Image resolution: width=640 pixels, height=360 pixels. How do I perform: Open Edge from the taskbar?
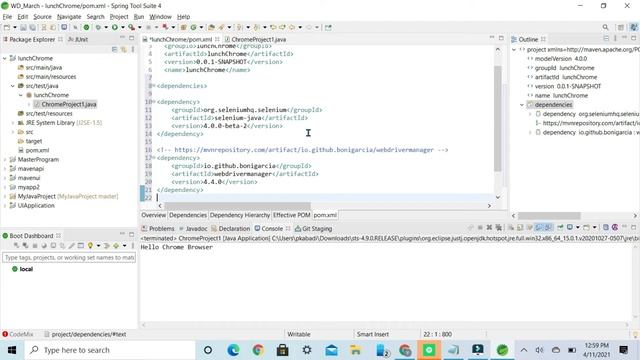pos(233,350)
